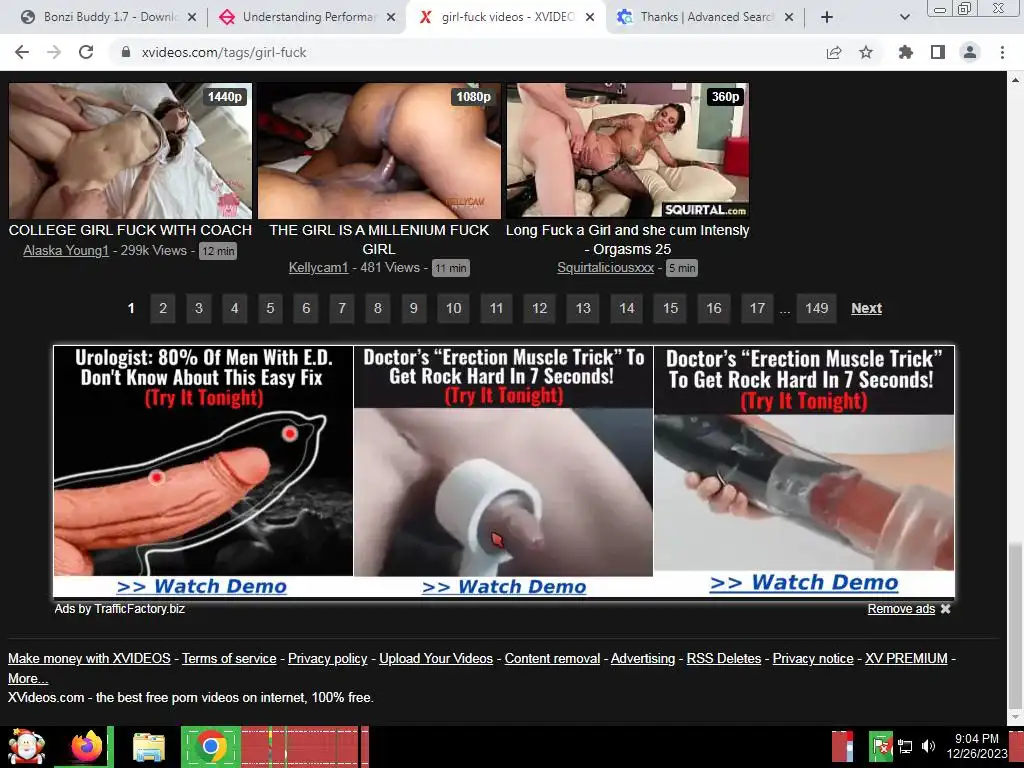Open the XV PREMIUM link
This screenshot has height=768, width=1024.
(x=906, y=658)
